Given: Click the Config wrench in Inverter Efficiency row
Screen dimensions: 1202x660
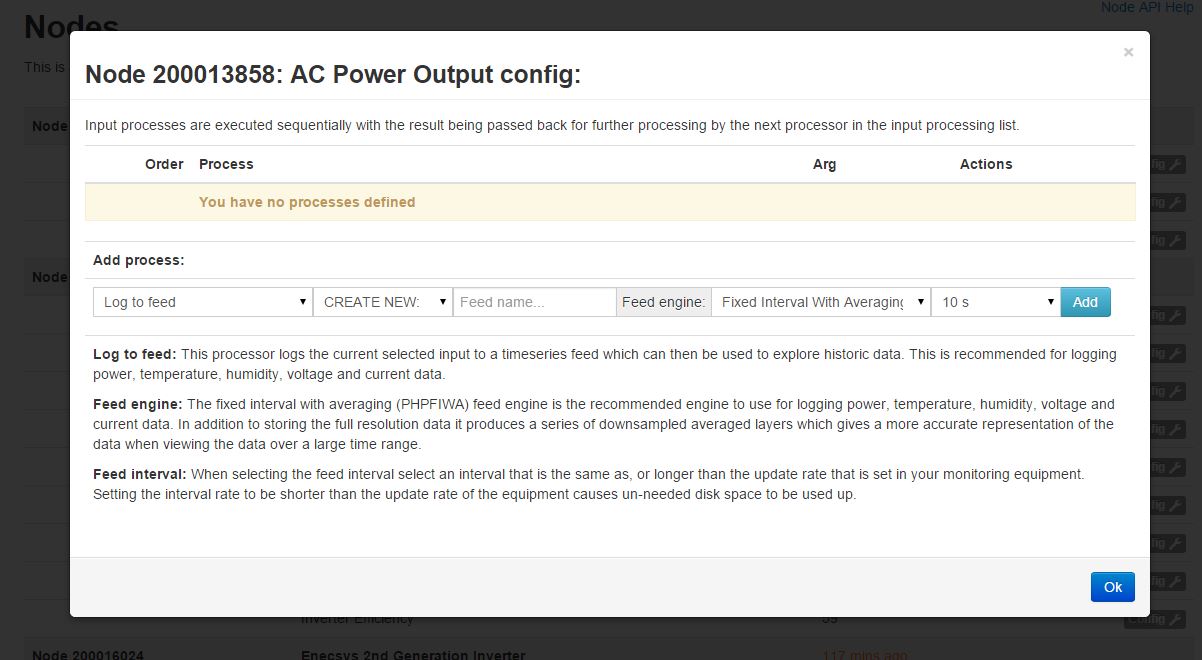Looking at the screenshot, I should (1157, 620).
